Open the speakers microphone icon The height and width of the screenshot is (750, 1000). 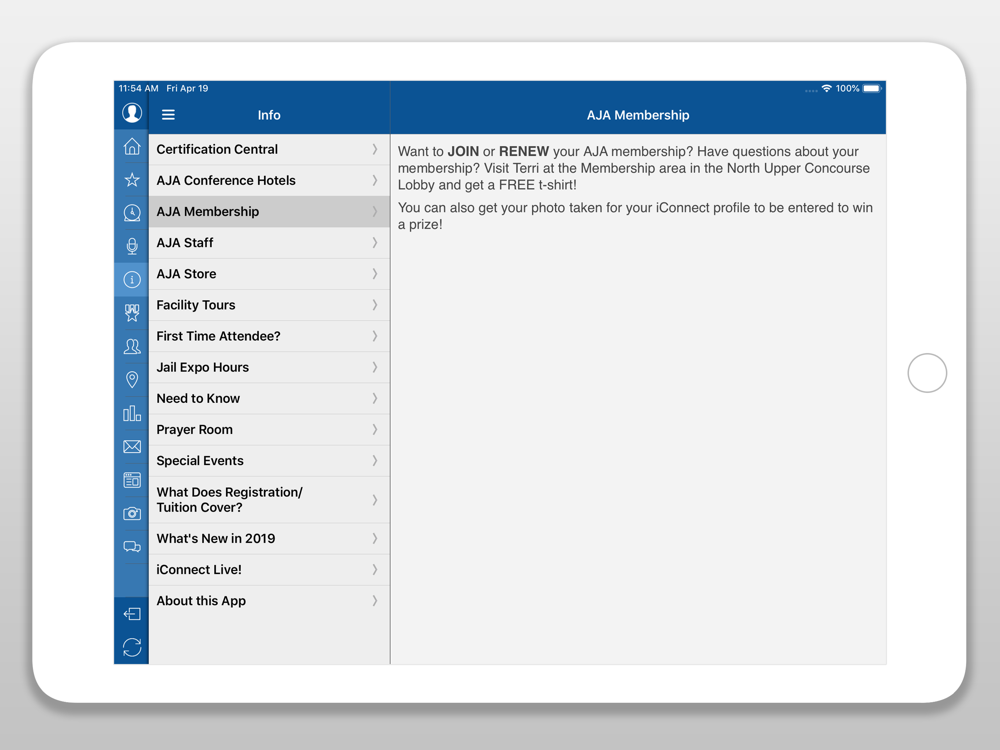pyautogui.click(x=132, y=246)
